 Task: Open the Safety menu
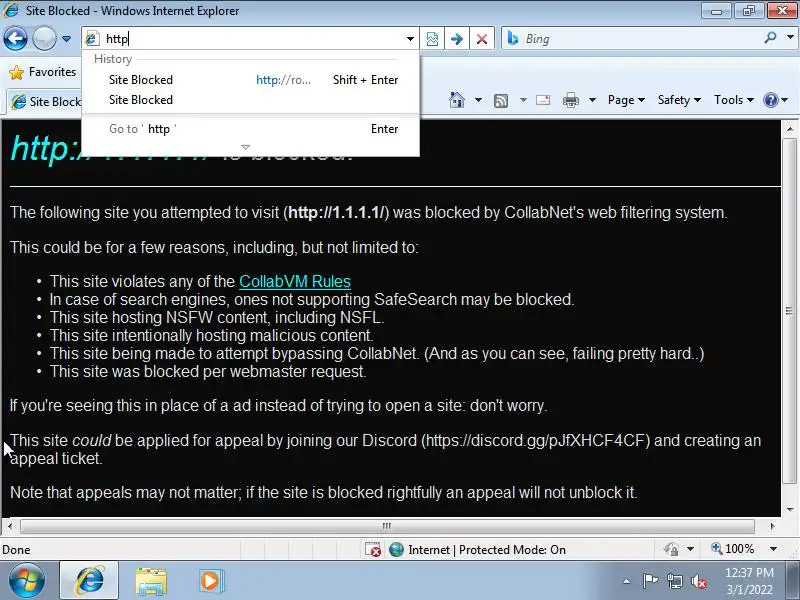click(679, 100)
